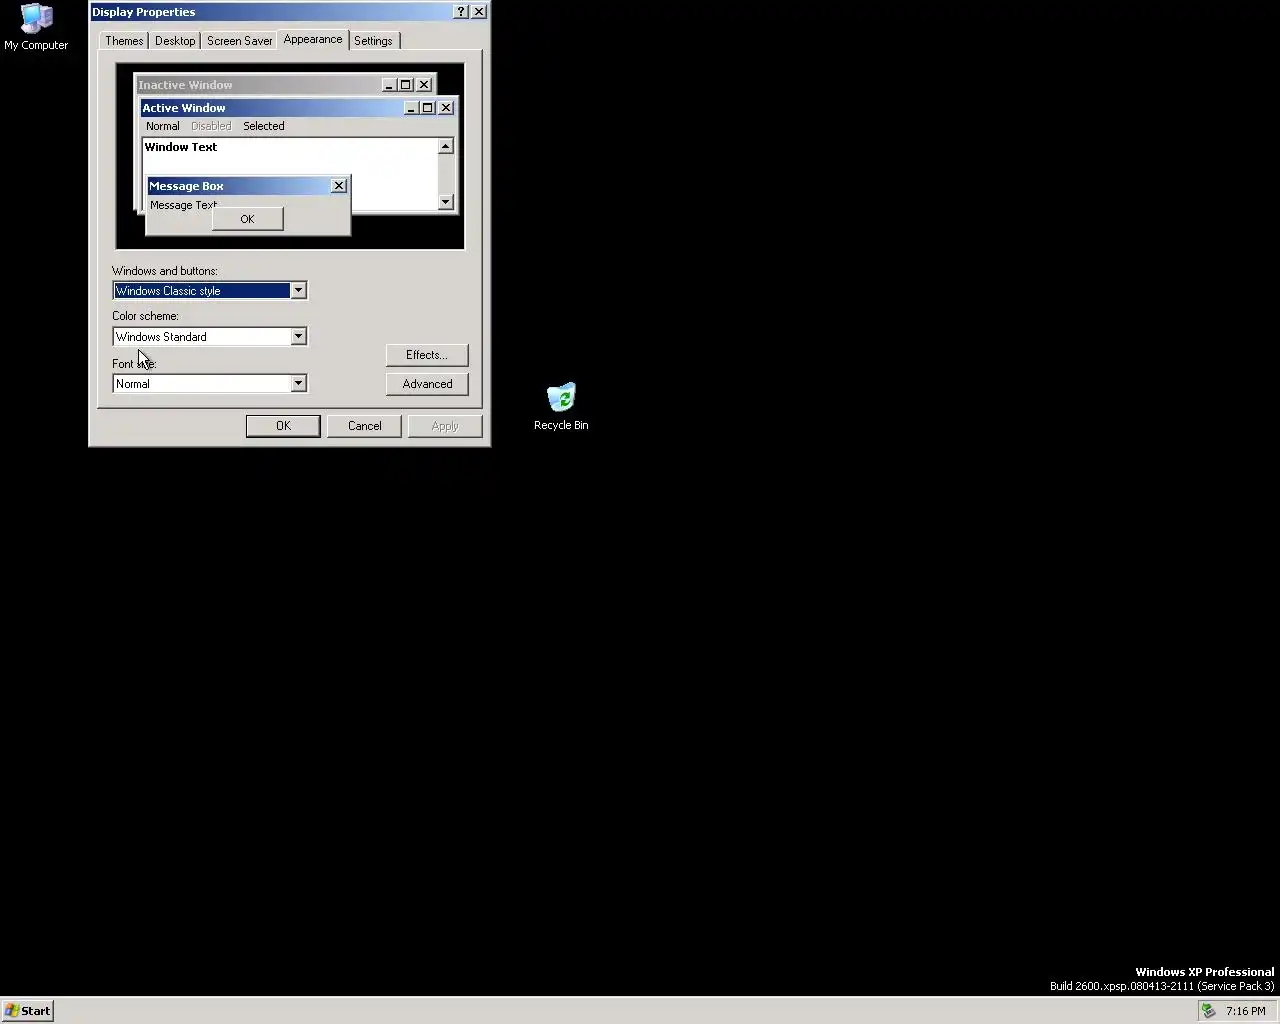The width and height of the screenshot is (1280, 1024).
Task: Click the preview Inactive Window minimize icon
Action: pos(389,85)
